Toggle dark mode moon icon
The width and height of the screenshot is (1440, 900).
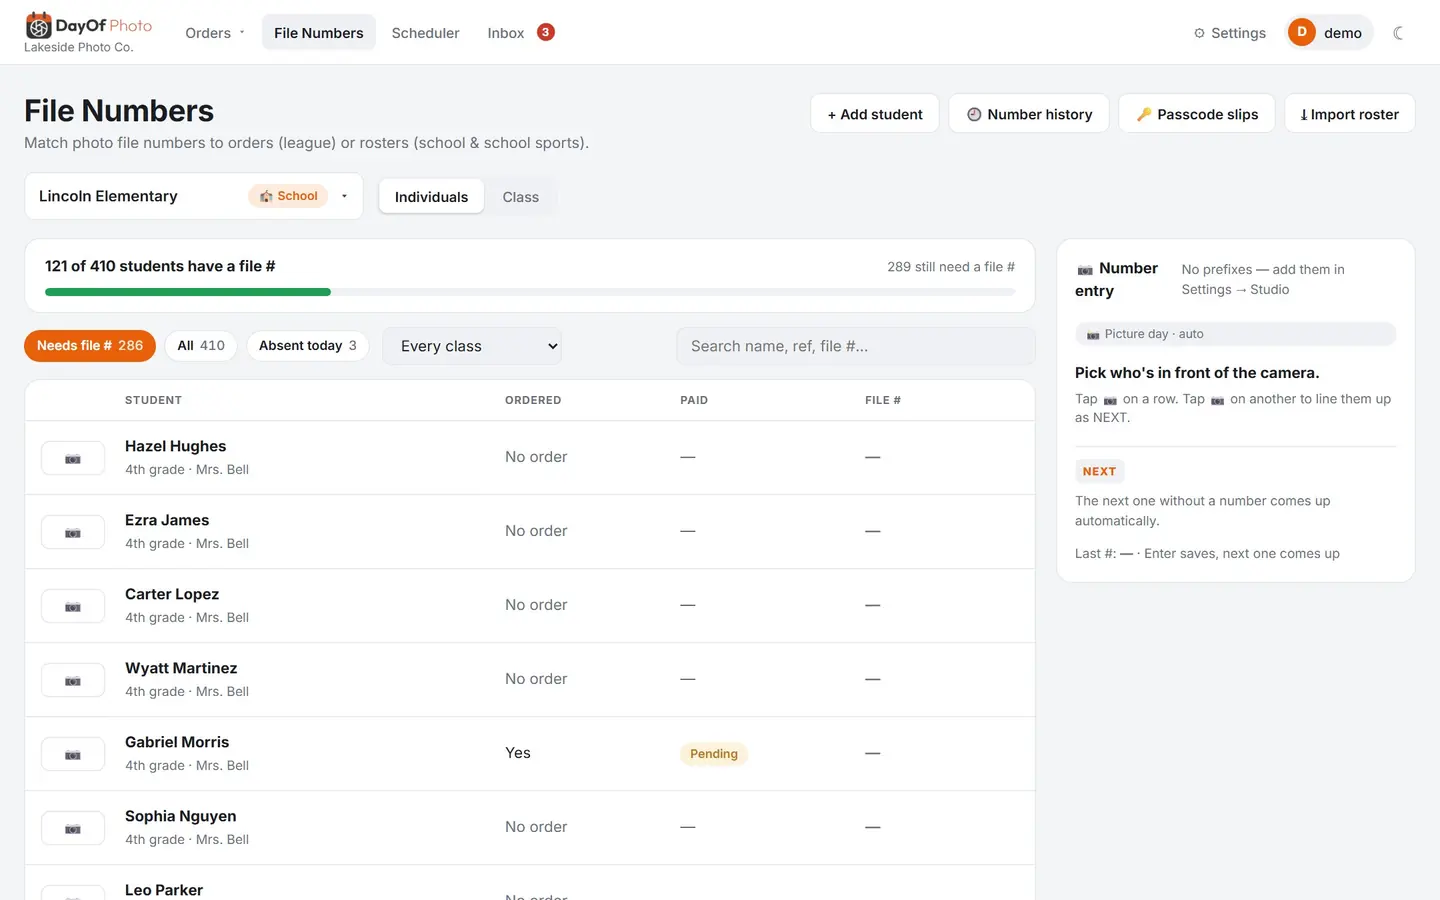(1398, 33)
